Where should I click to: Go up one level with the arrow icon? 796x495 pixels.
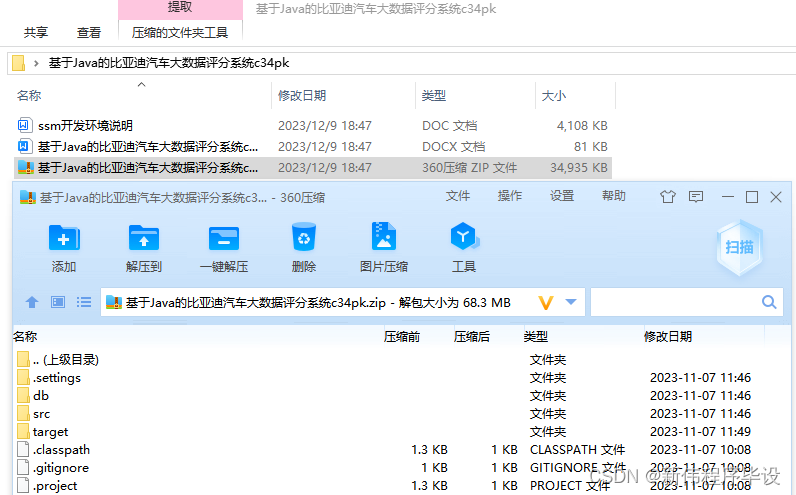point(32,303)
